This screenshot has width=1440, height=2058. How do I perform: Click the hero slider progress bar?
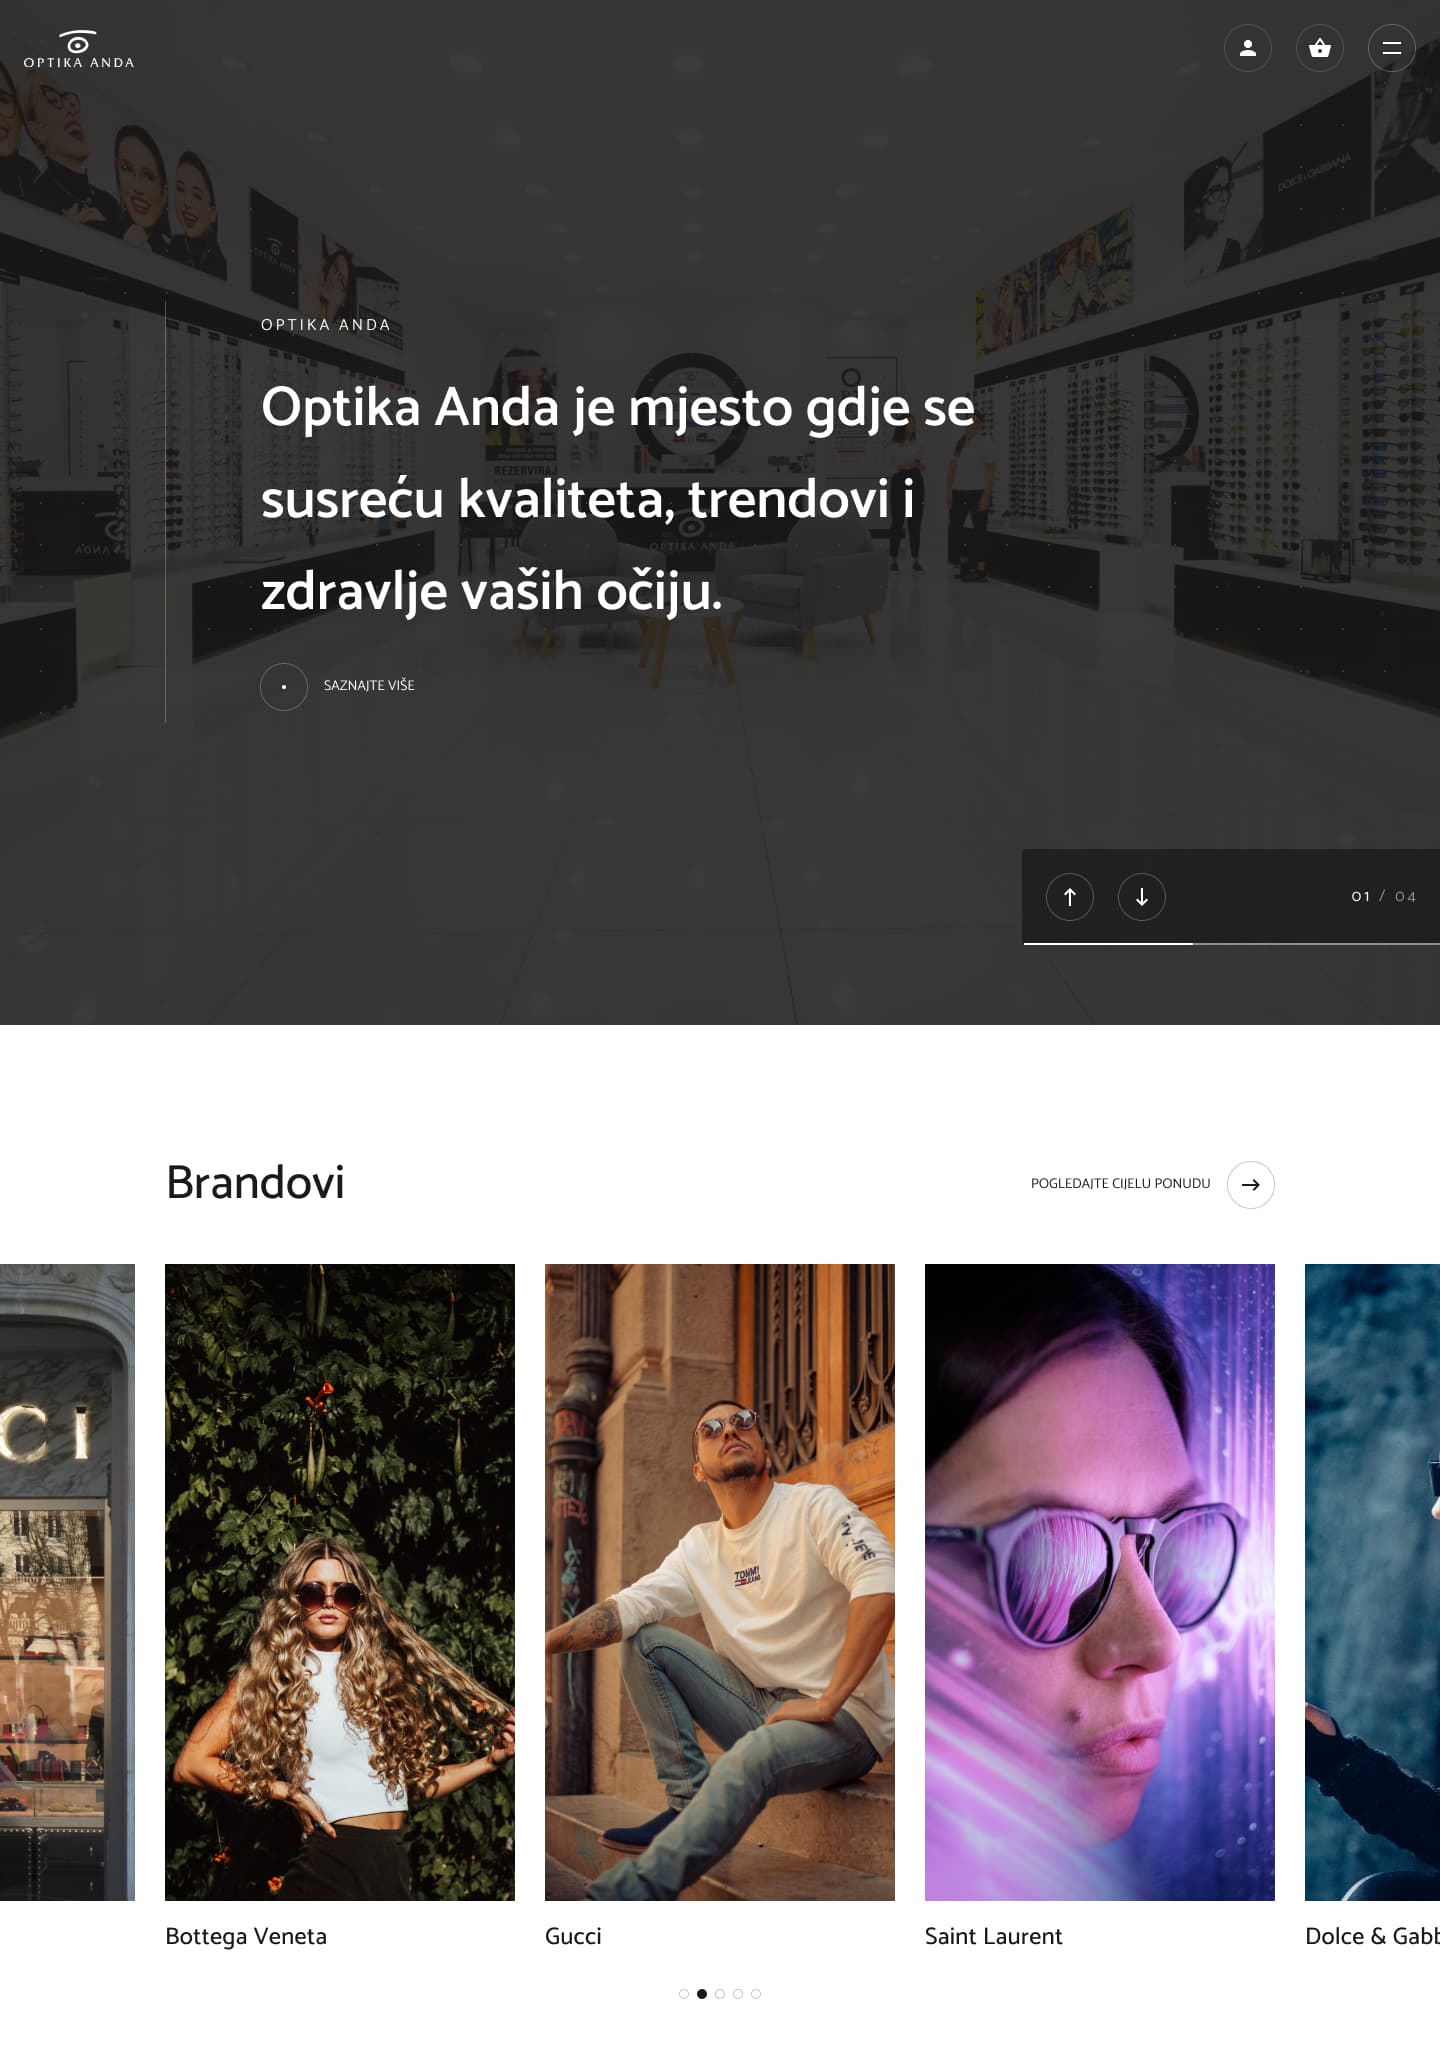[1231, 943]
